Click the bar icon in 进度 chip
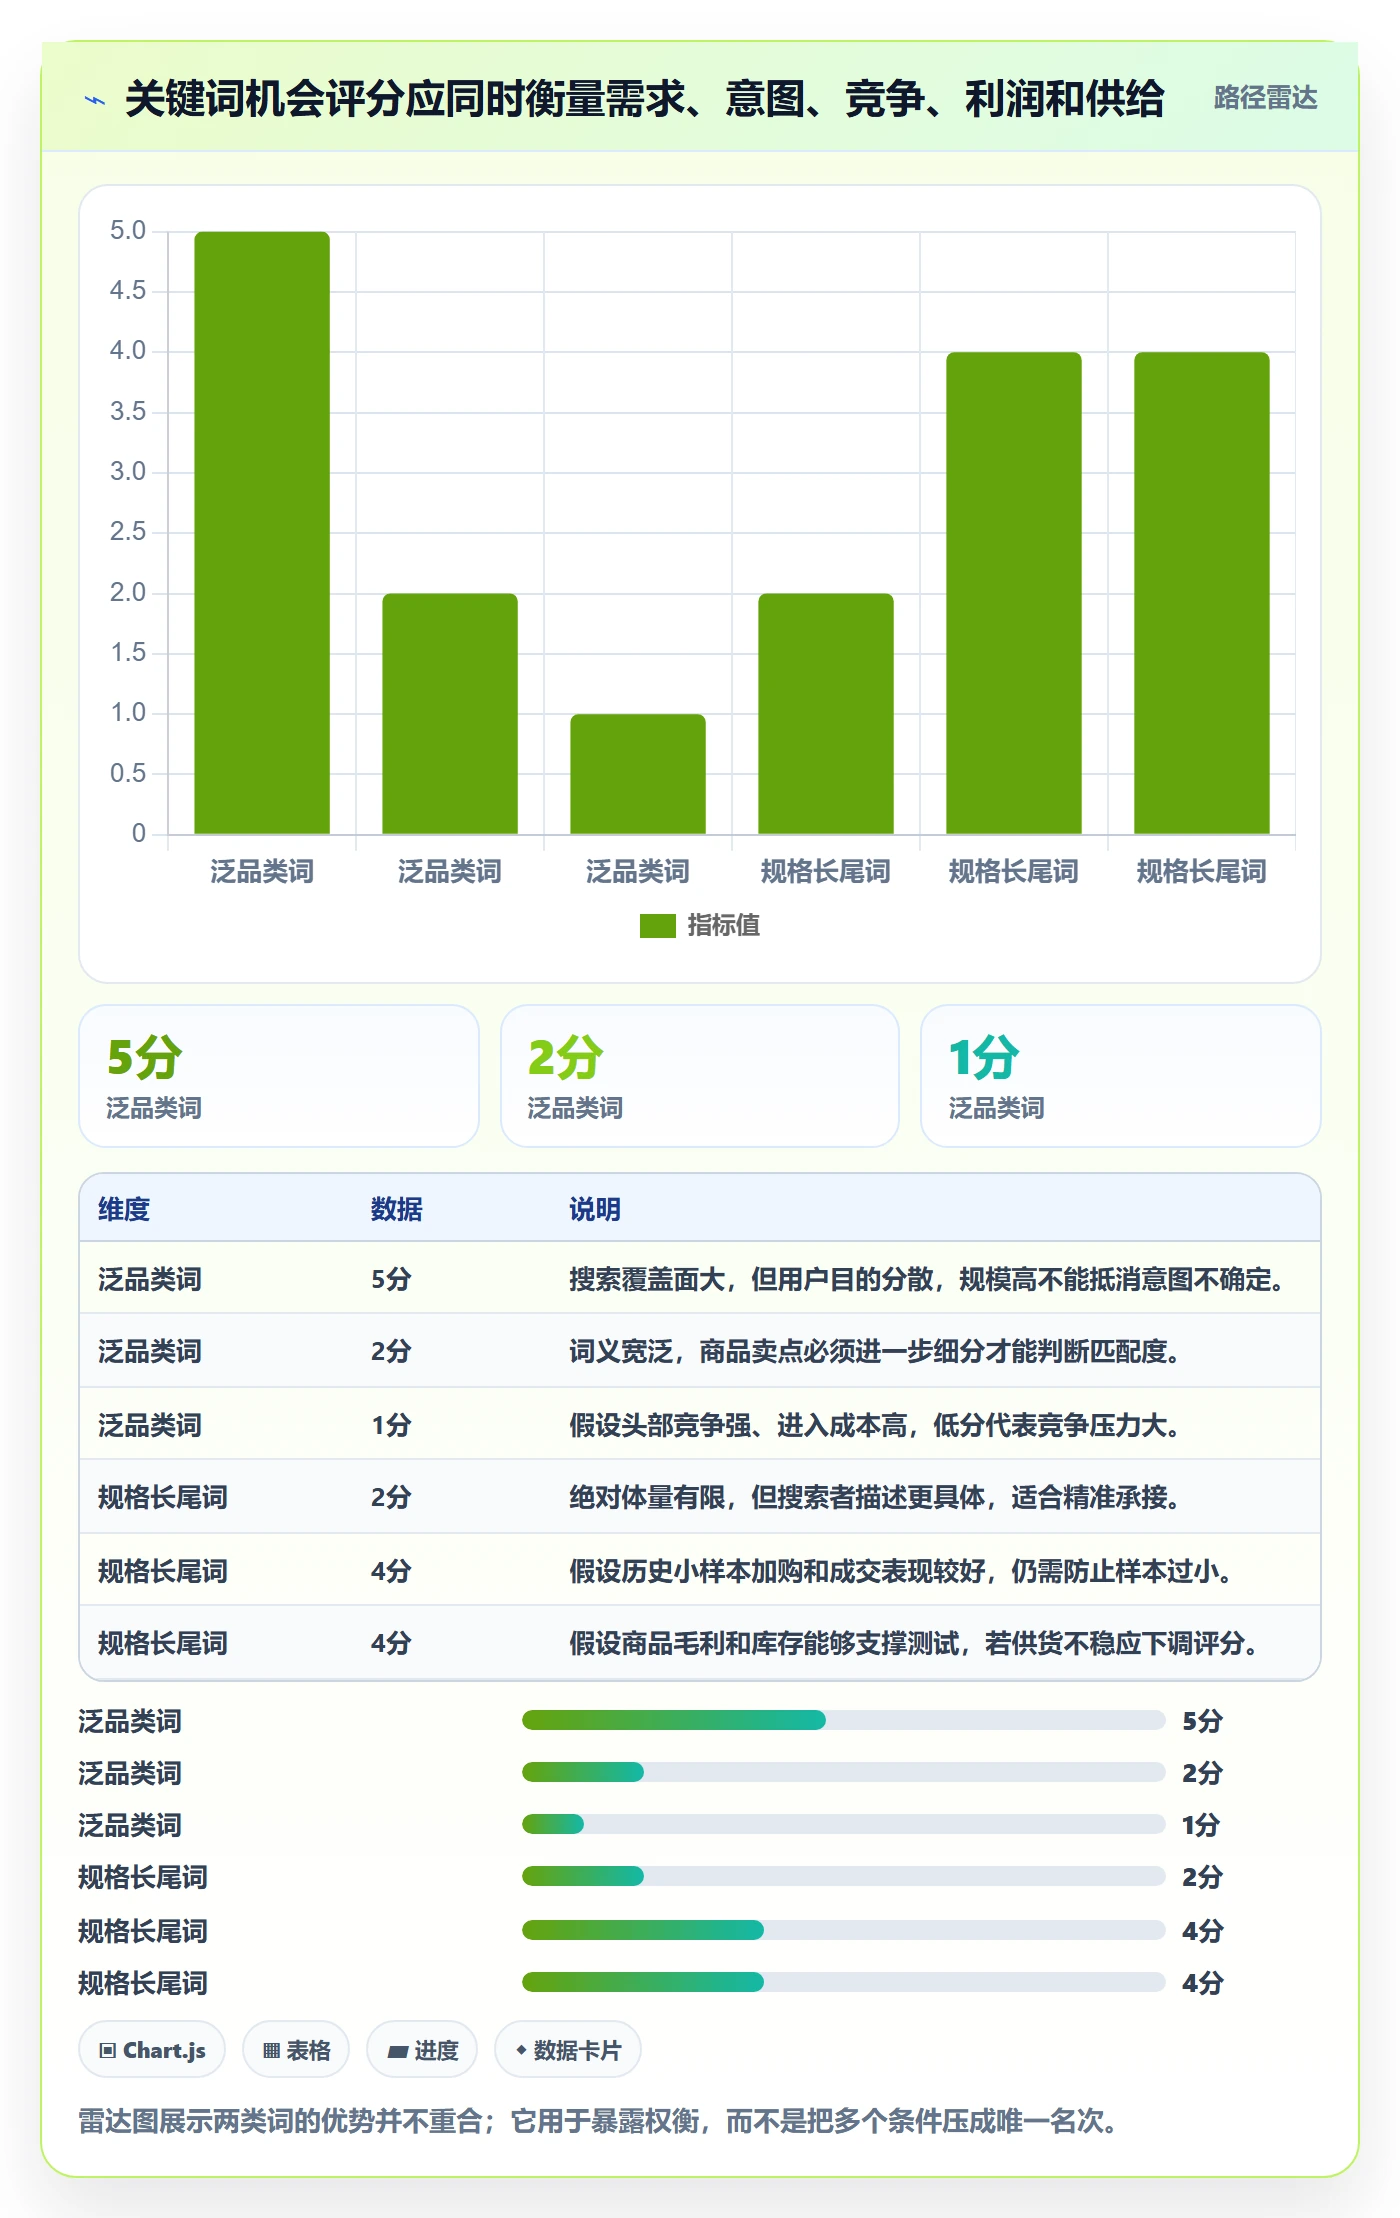The height and width of the screenshot is (2218, 1400). click(x=397, y=2052)
